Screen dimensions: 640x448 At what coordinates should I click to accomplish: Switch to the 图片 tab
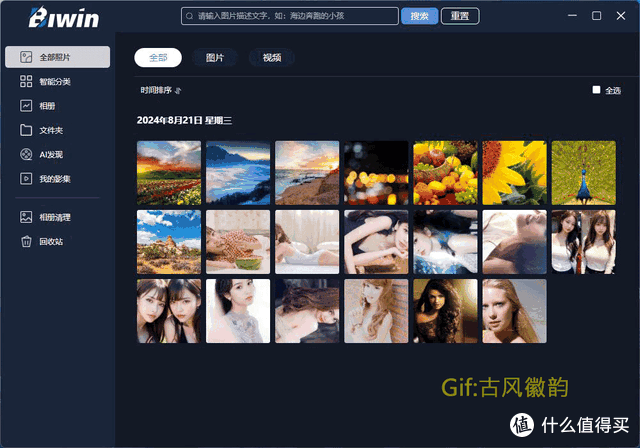coord(215,58)
